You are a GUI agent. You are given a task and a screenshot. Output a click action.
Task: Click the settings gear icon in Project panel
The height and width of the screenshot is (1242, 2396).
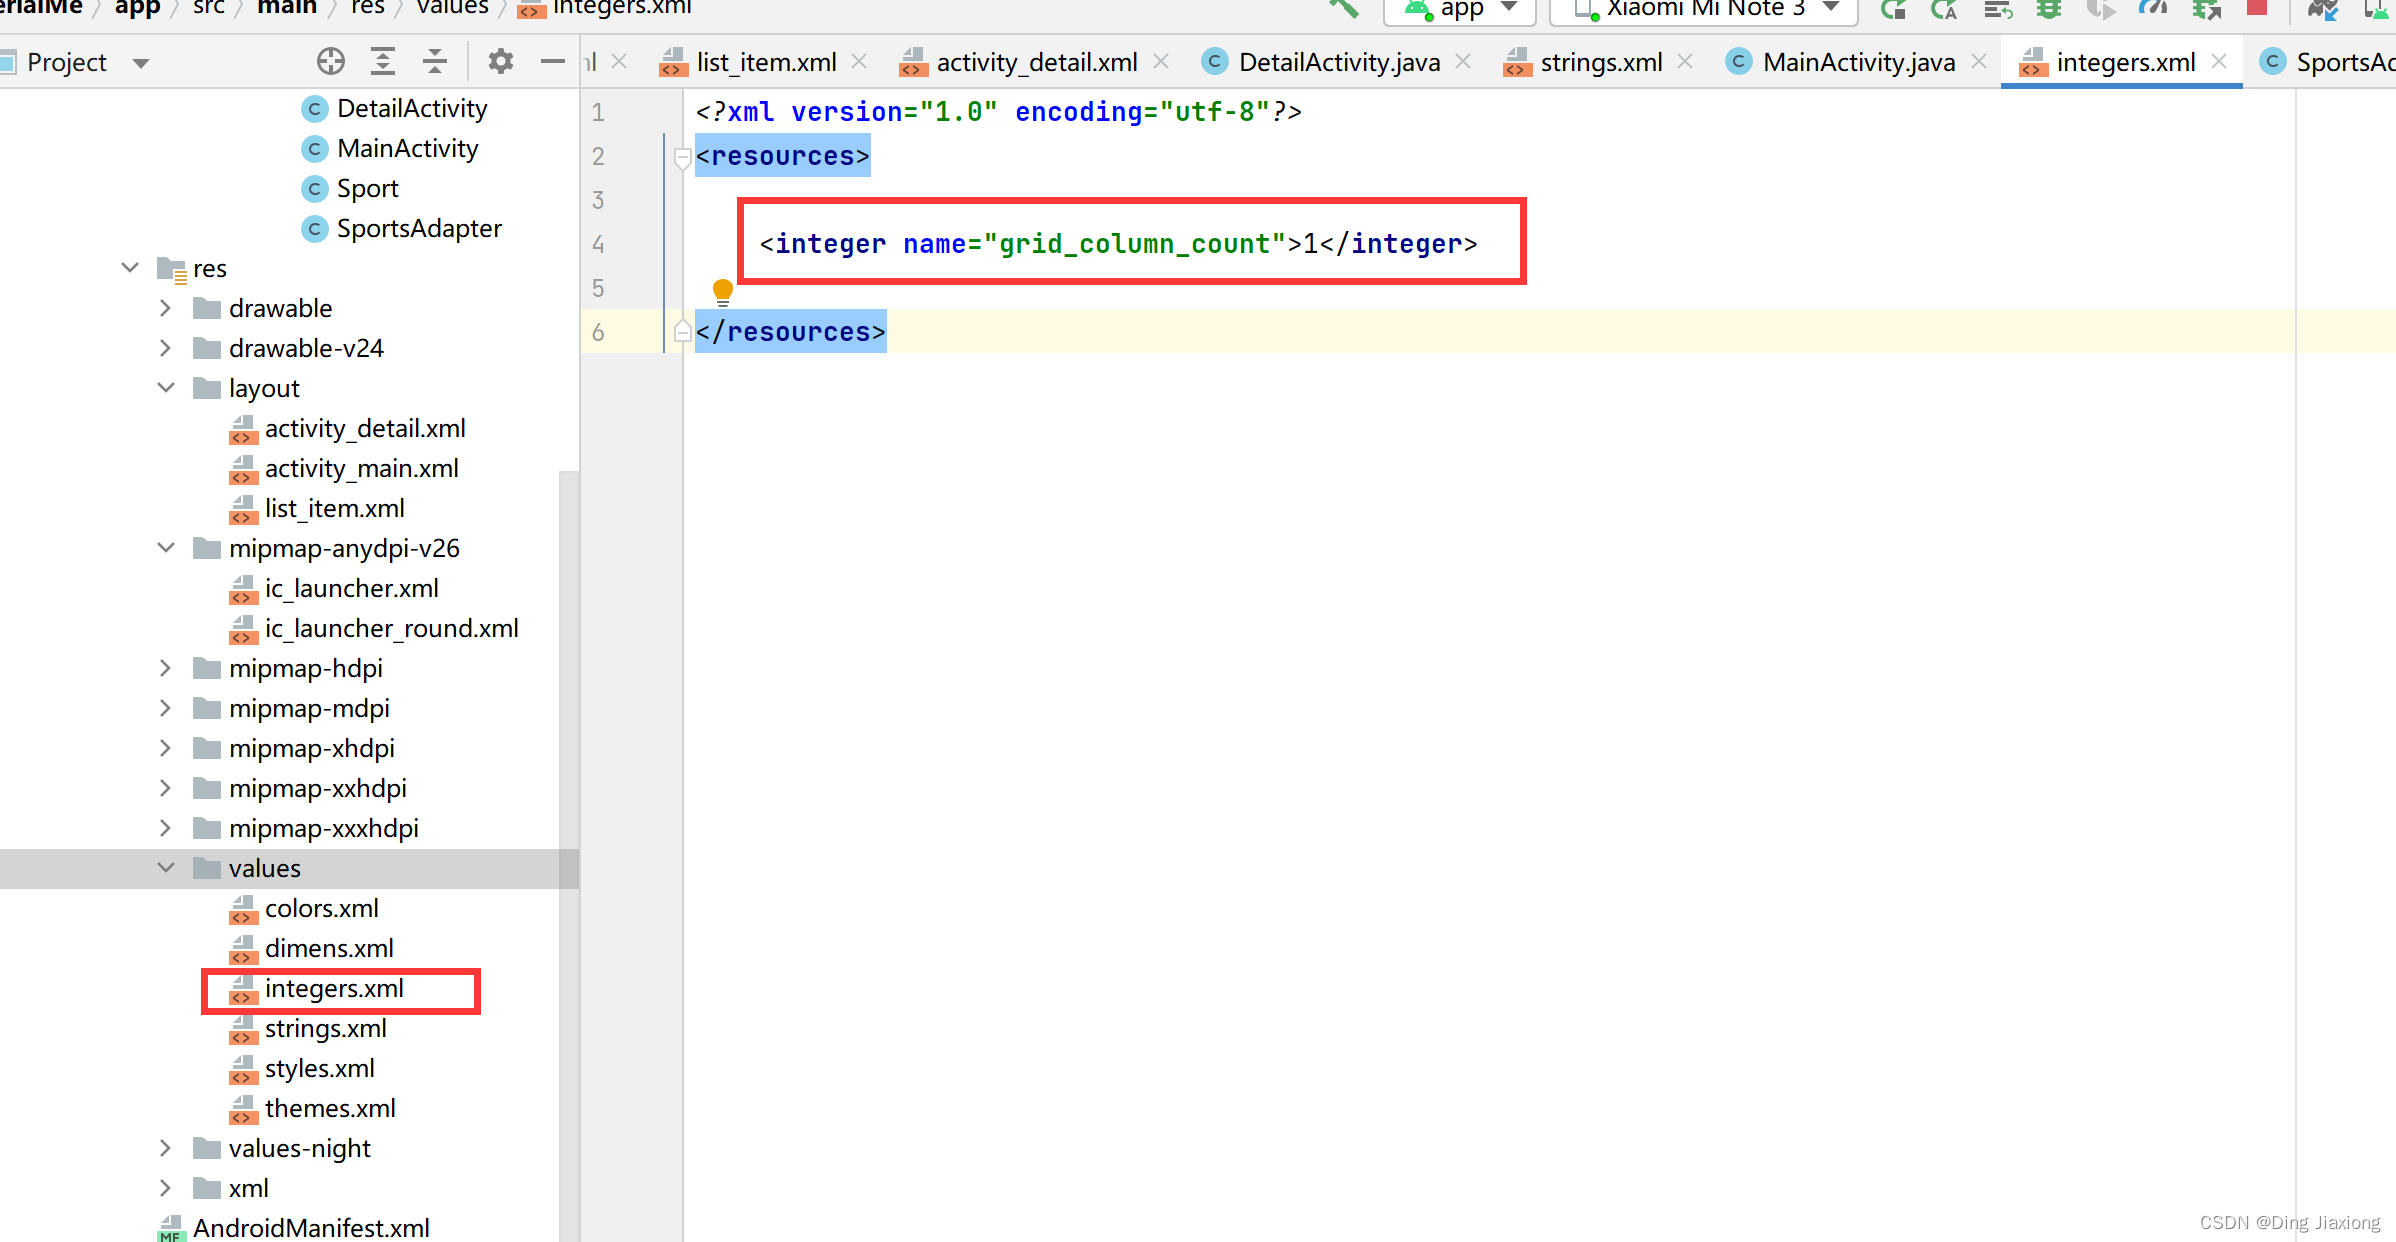(500, 62)
